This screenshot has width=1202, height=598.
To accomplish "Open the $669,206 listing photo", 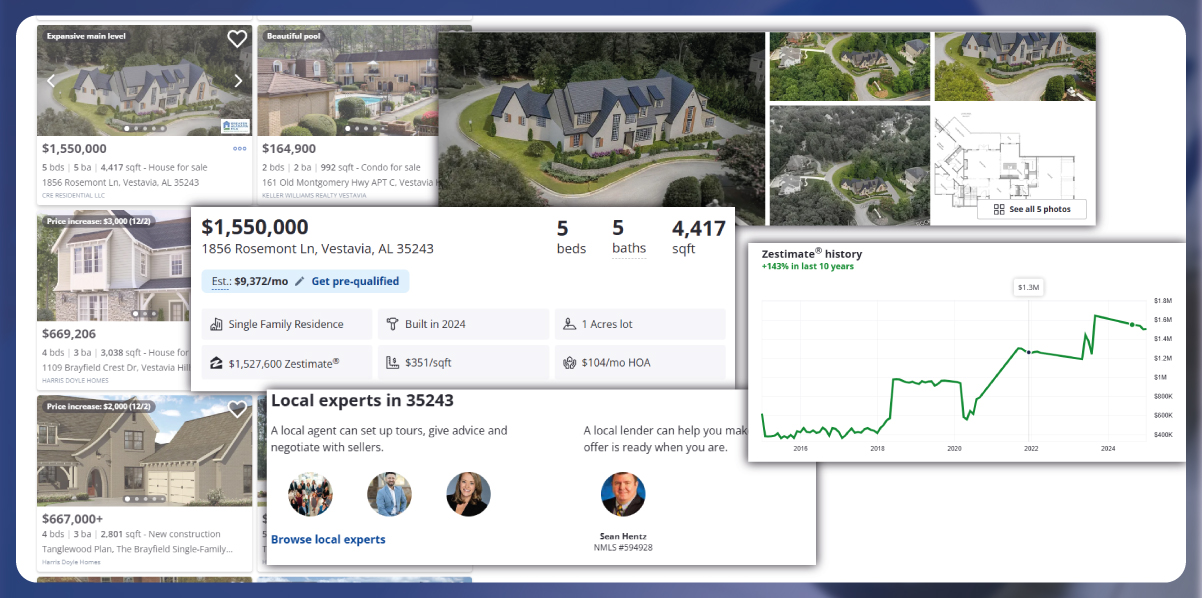I will [x=114, y=265].
